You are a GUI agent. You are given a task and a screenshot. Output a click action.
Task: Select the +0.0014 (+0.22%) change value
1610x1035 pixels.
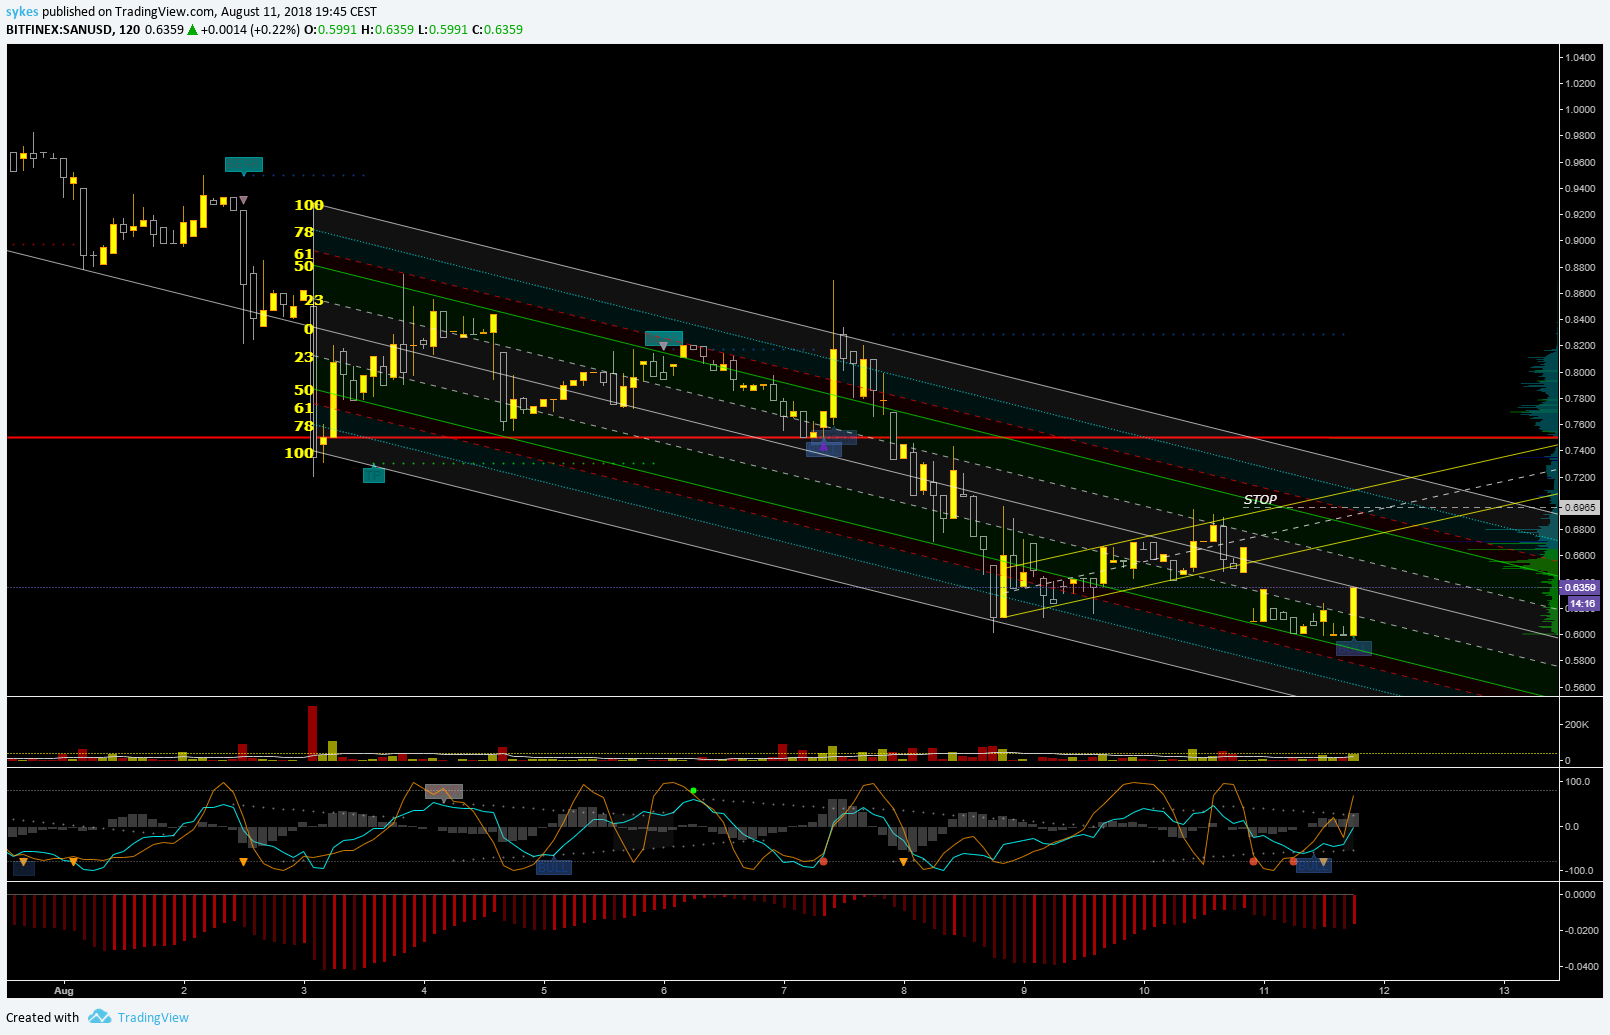(x=250, y=29)
